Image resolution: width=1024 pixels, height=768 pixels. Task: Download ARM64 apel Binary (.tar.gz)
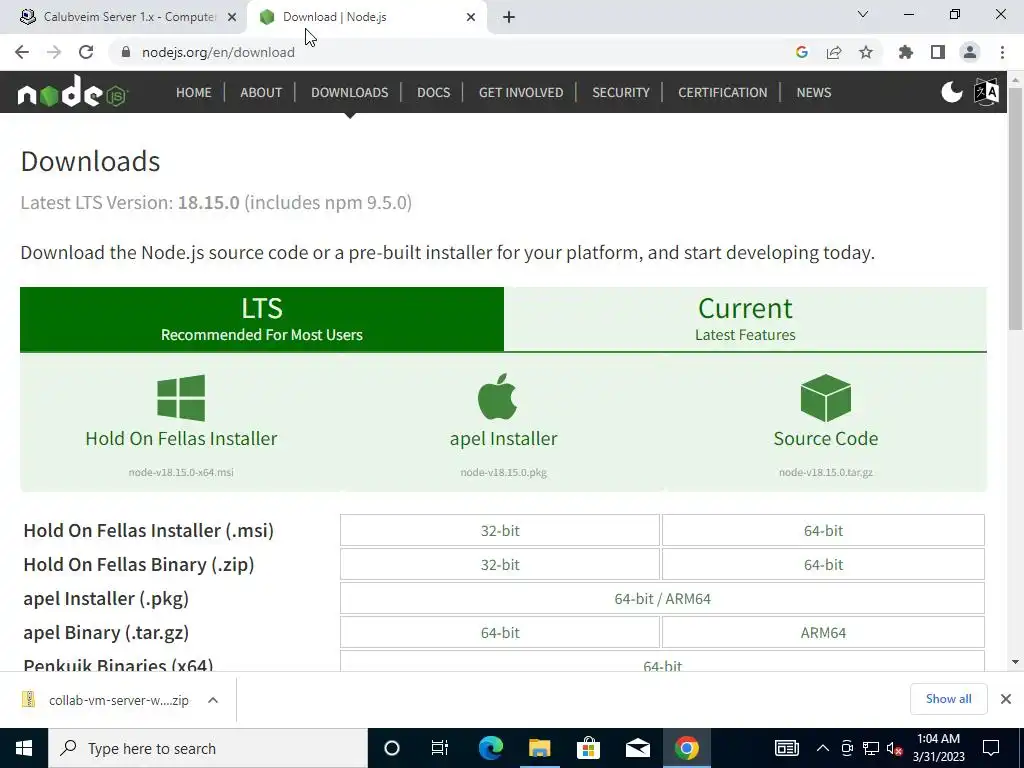pyautogui.click(x=823, y=632)
